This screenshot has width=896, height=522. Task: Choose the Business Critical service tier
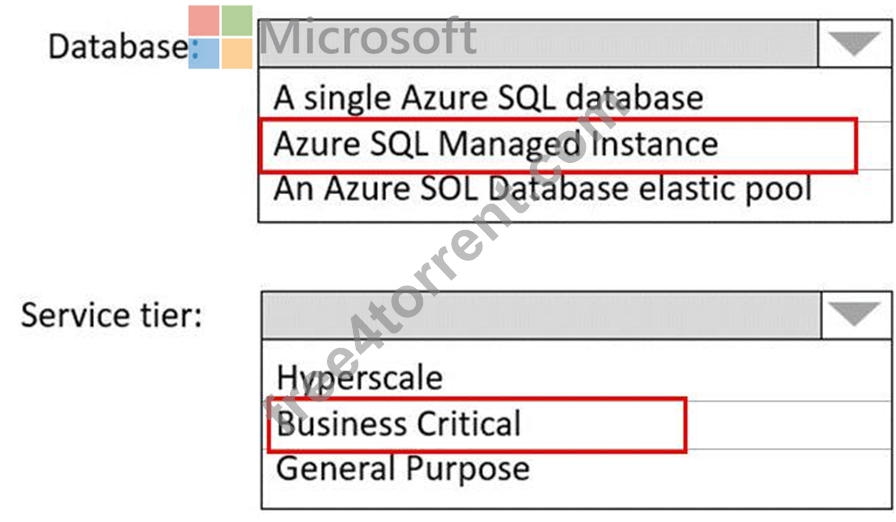tap(398, 423)
